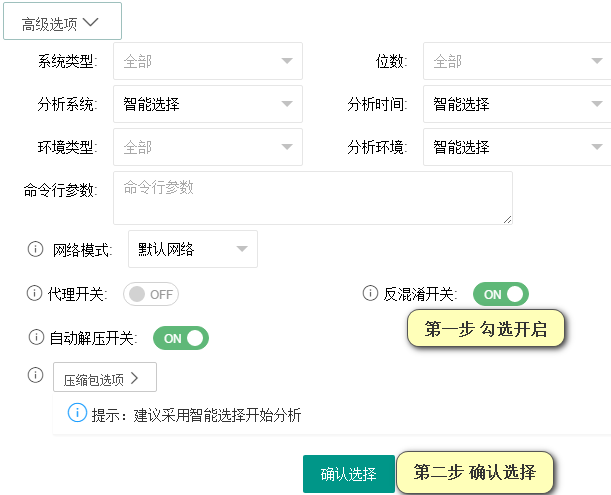
Task: Collapse the 高级选项 expander
Action: [x=62, y=21]
